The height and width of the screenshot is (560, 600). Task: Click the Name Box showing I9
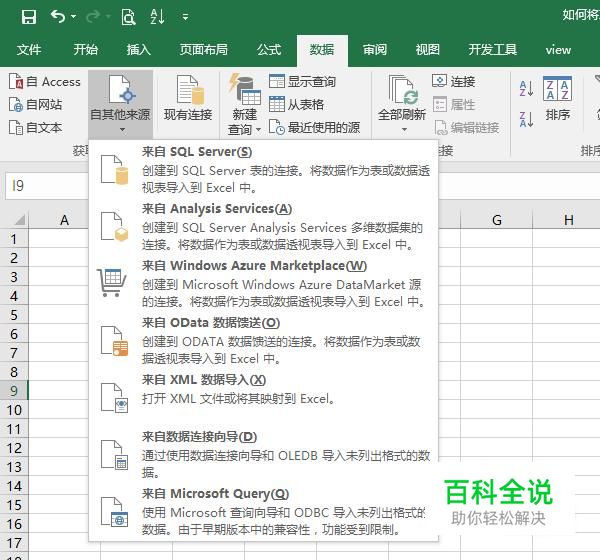click(x=47, y=186)
